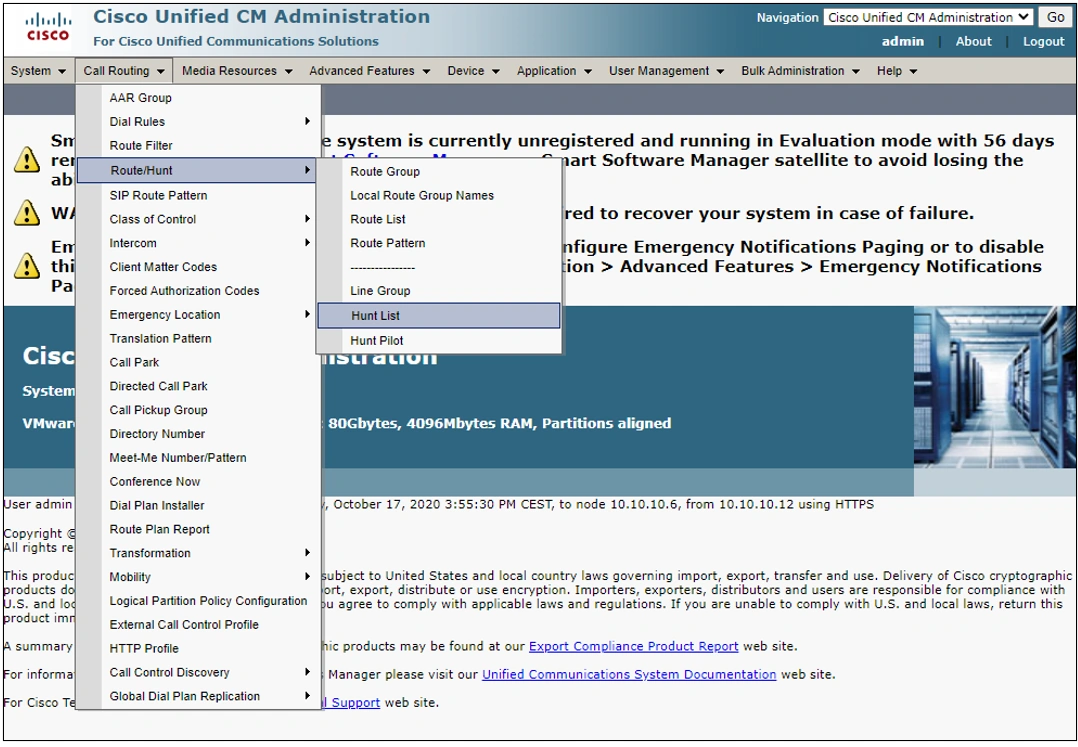Click the Logout link

pyautogui.click(x=1043, y=41)
